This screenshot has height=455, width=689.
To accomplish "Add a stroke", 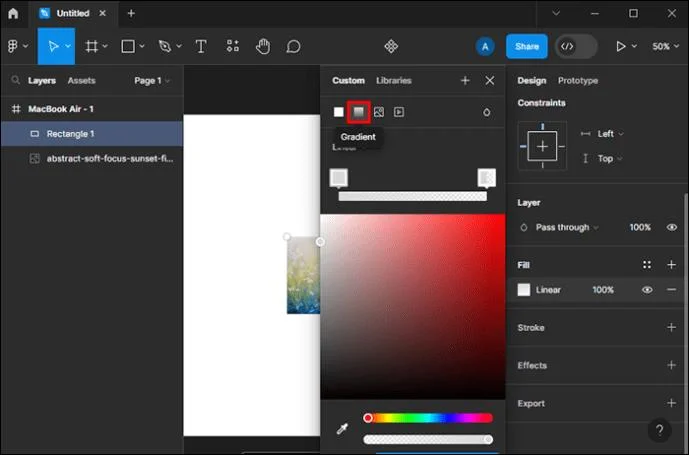I will pyautogui.click(x=671, y=328).
